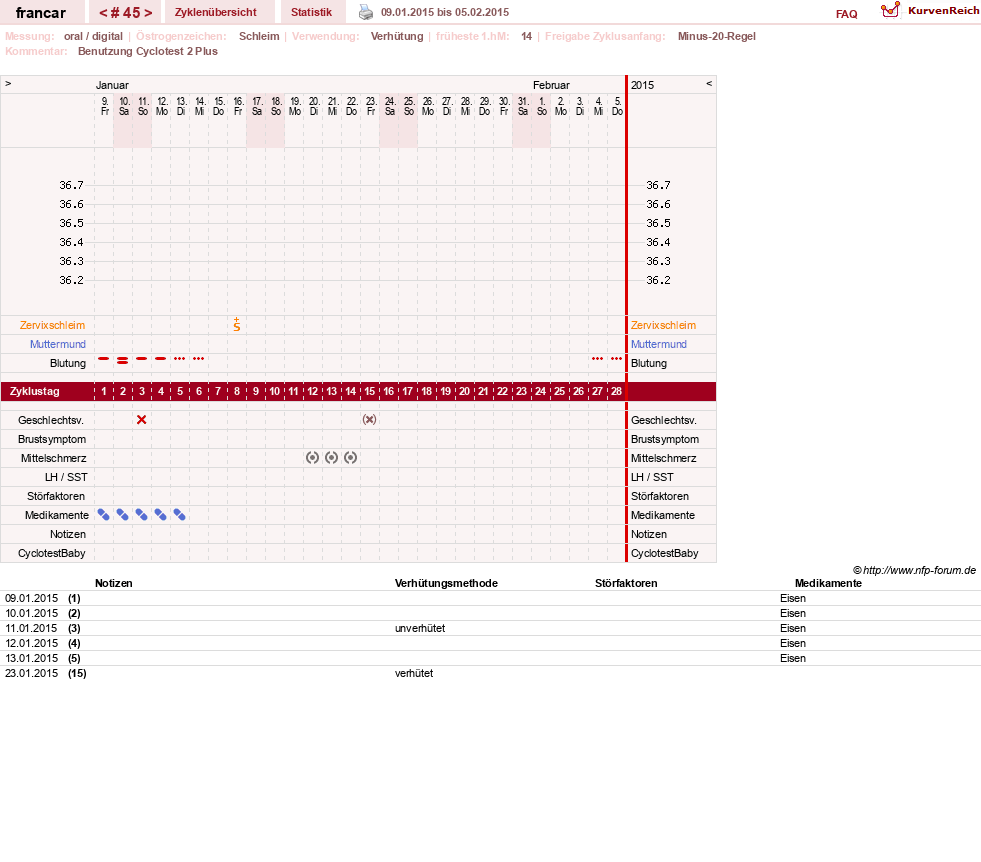Click the Mittelschmerz marker on cycle day 12

click(x=312, y=458)
